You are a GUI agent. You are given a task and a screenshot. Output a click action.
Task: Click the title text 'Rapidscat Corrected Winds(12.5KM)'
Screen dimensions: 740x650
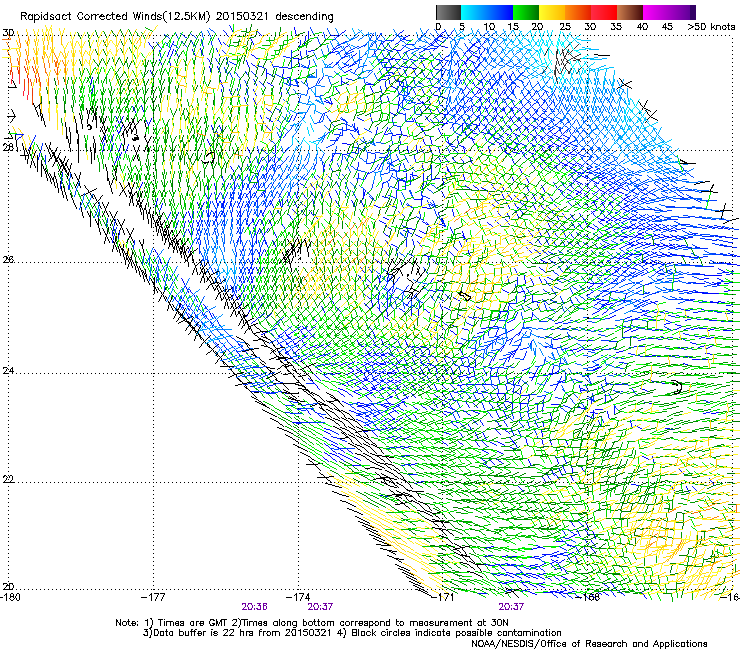(x=115, y=17)
